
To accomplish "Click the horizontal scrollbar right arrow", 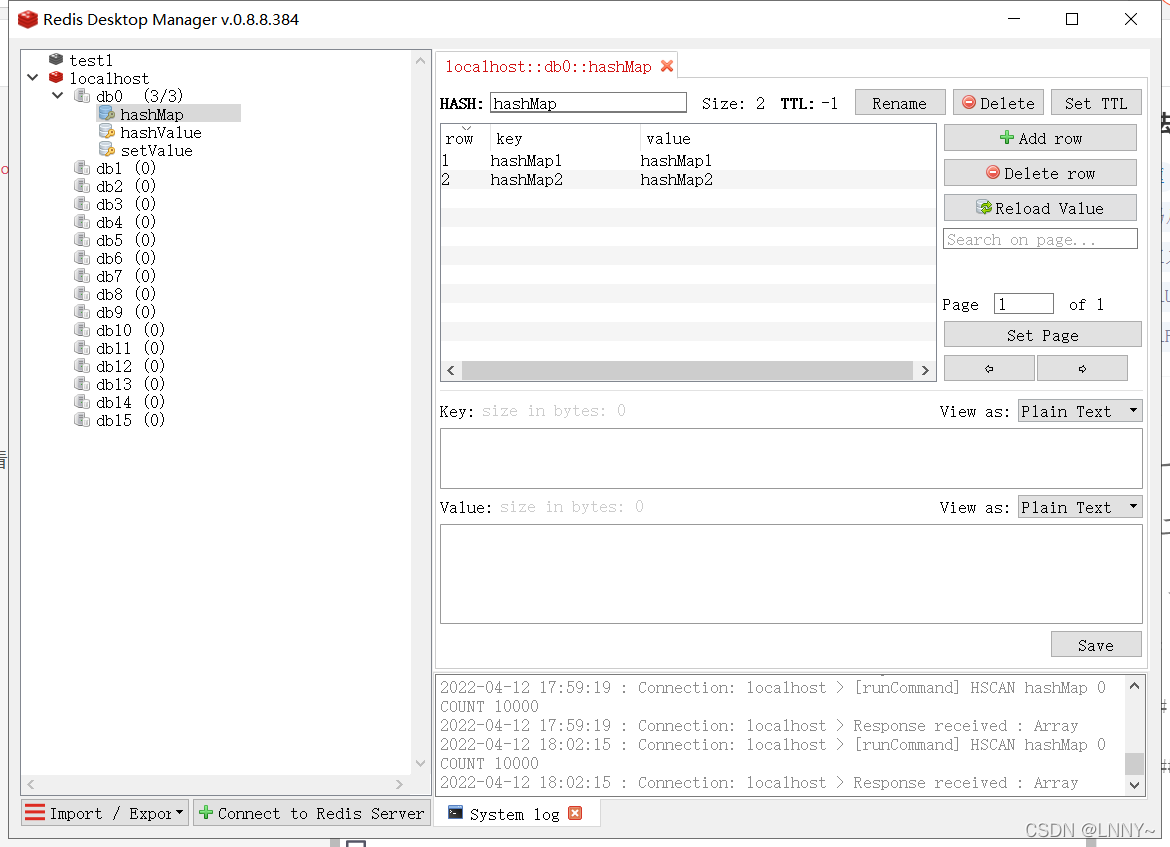I will tap(925, 369).
